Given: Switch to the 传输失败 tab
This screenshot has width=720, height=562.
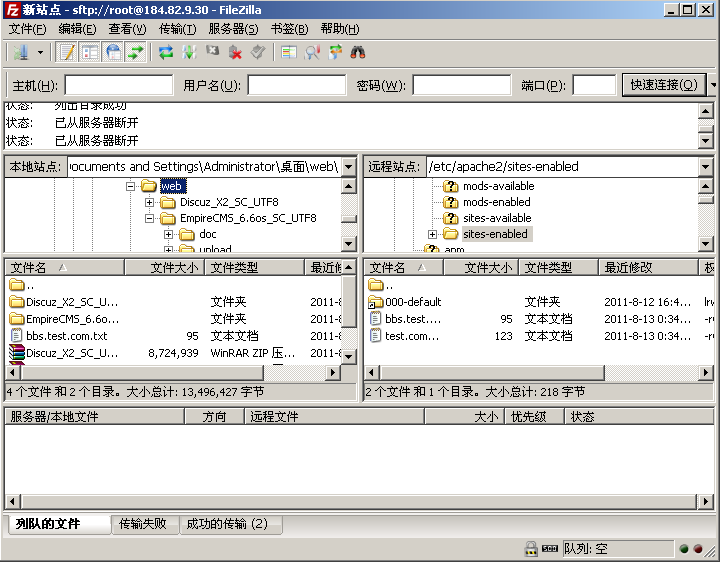Looking at the screenshot, I should coord(145,524).
